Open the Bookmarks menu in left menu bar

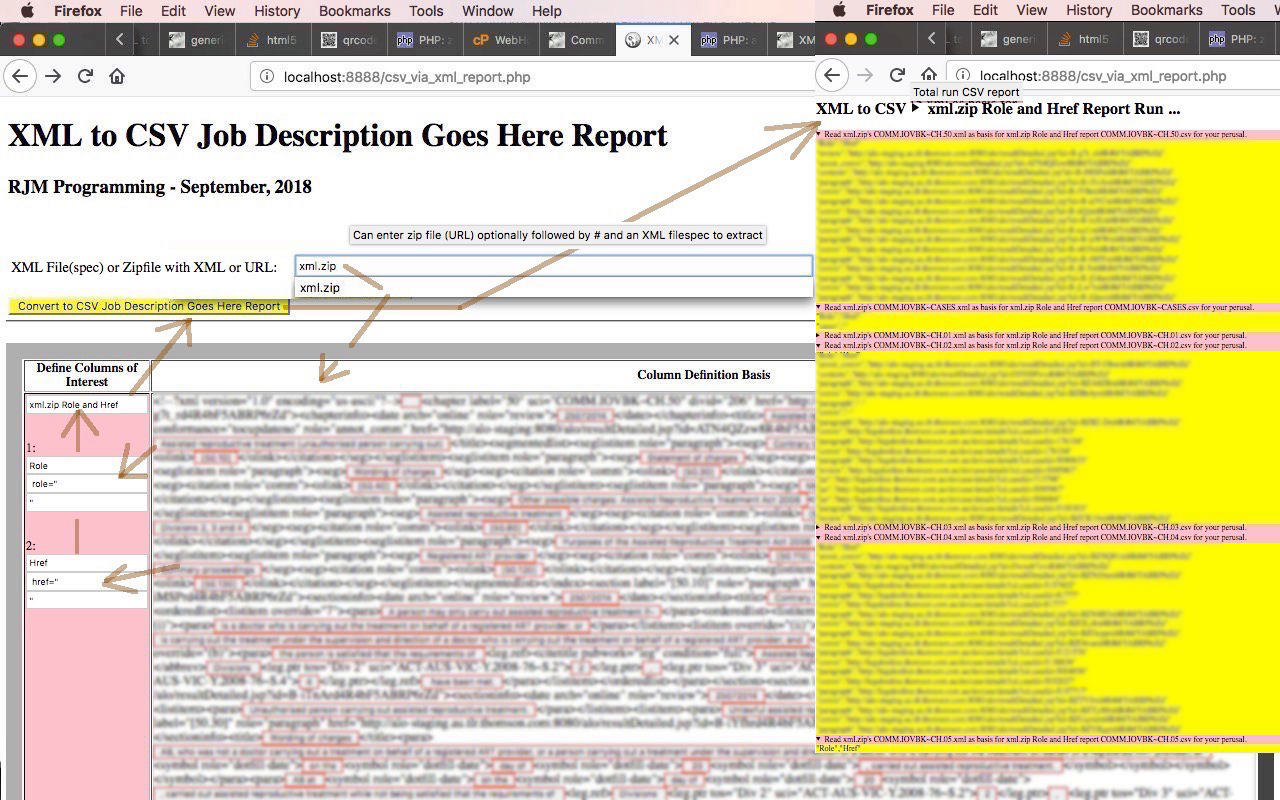pyautogui.click(x=354, y=11)
